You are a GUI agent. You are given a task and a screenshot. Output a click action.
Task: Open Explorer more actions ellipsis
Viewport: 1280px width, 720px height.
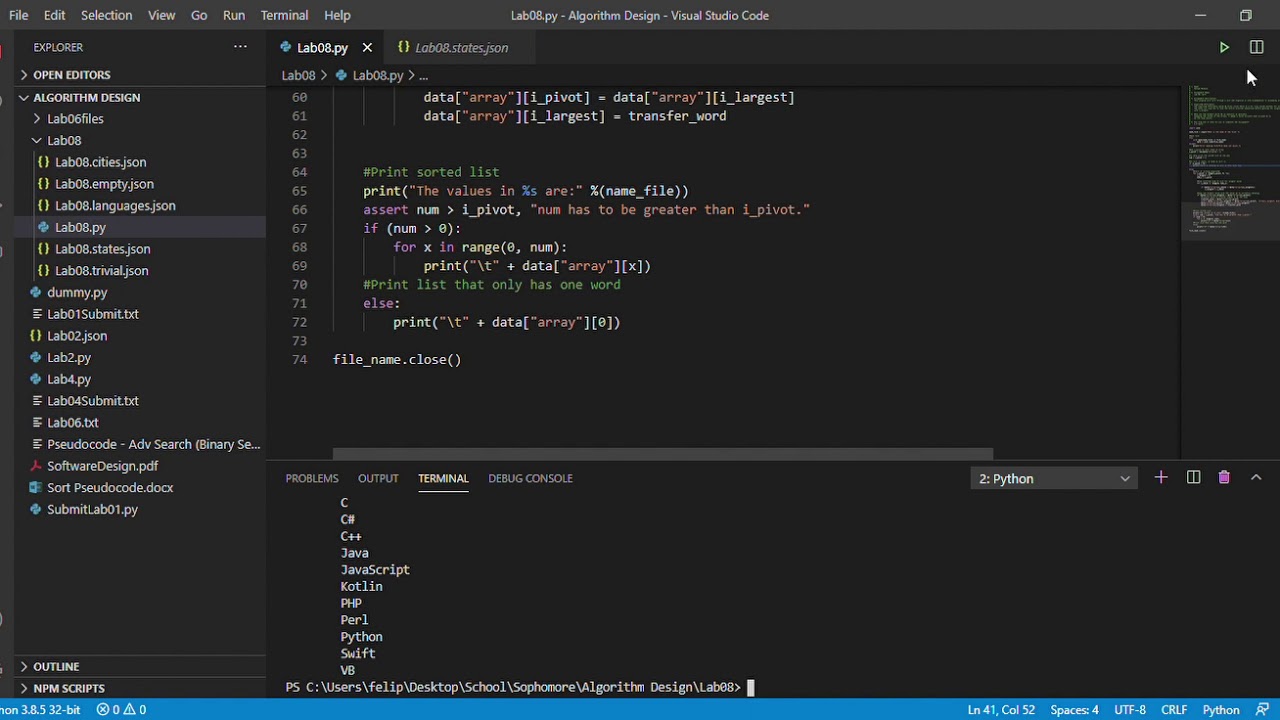pyautogui.click(x=240, y=47)
